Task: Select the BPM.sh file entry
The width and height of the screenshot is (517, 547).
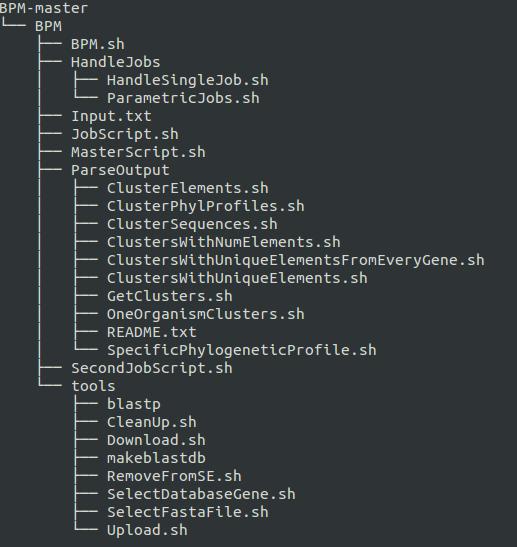Action: 98,44
